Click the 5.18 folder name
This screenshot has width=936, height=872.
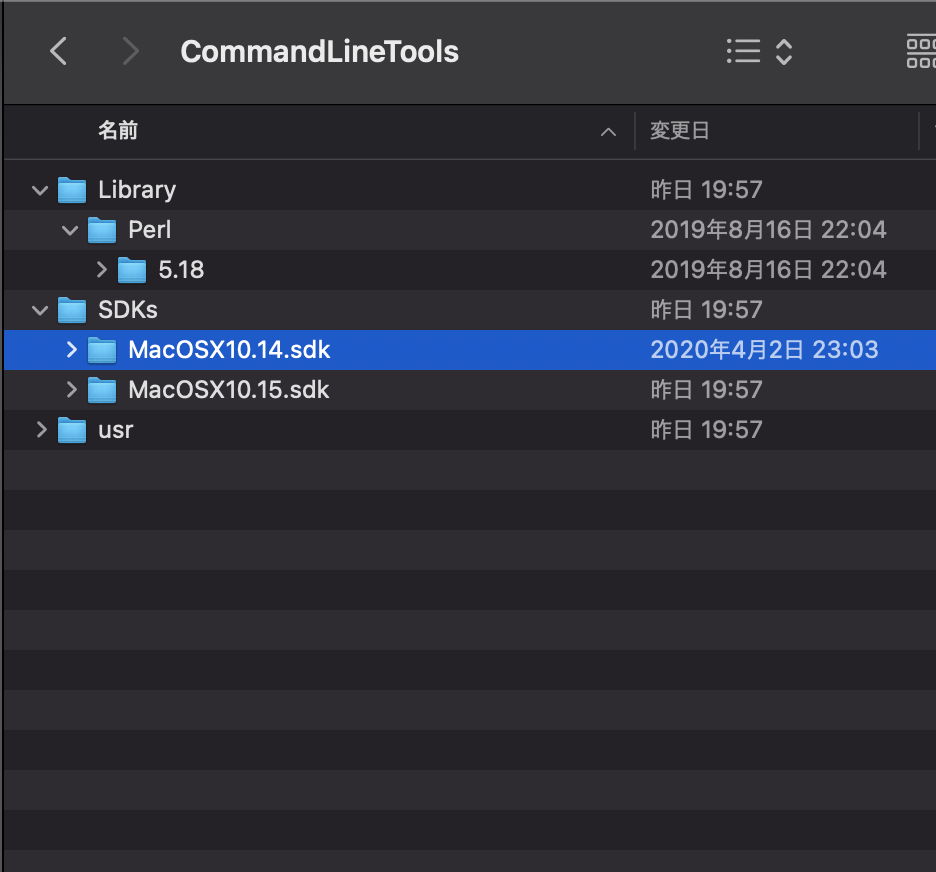(x=181, y=270)
